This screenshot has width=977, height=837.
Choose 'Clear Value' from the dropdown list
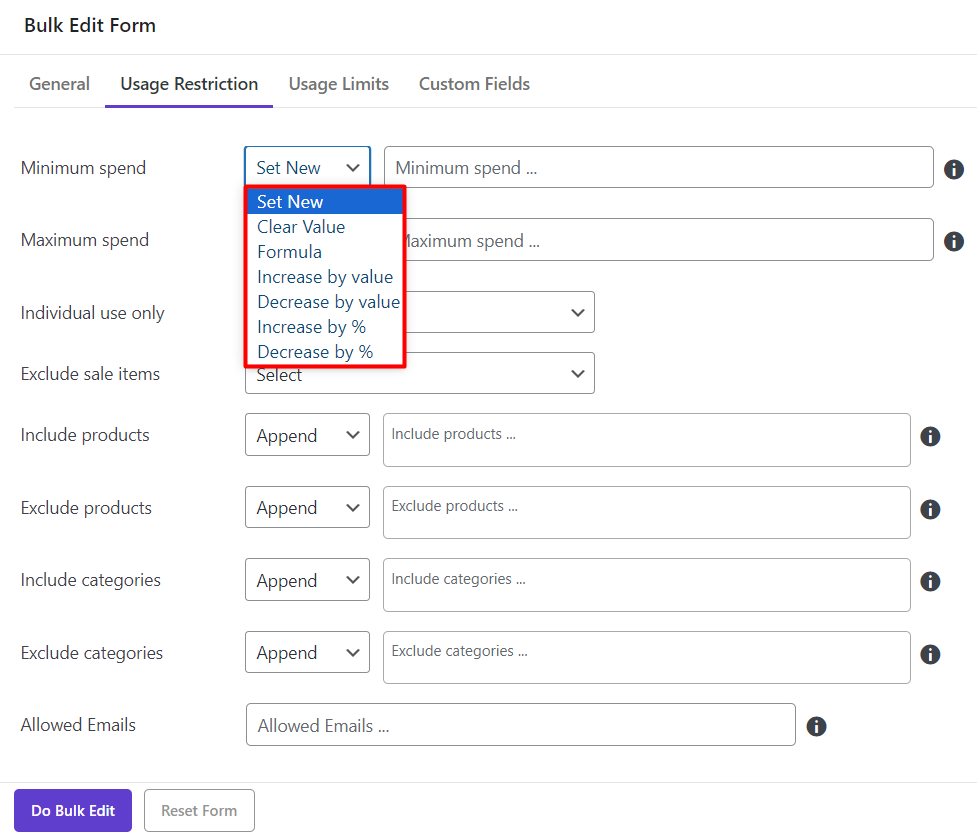click(301, 227)
